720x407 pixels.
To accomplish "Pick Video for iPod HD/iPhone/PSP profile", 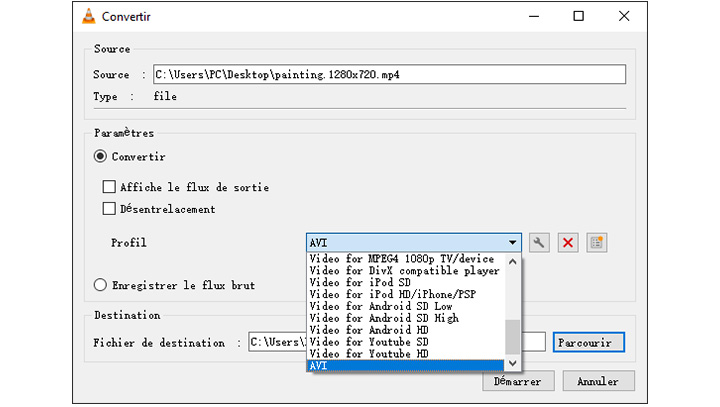I will 406,294.
